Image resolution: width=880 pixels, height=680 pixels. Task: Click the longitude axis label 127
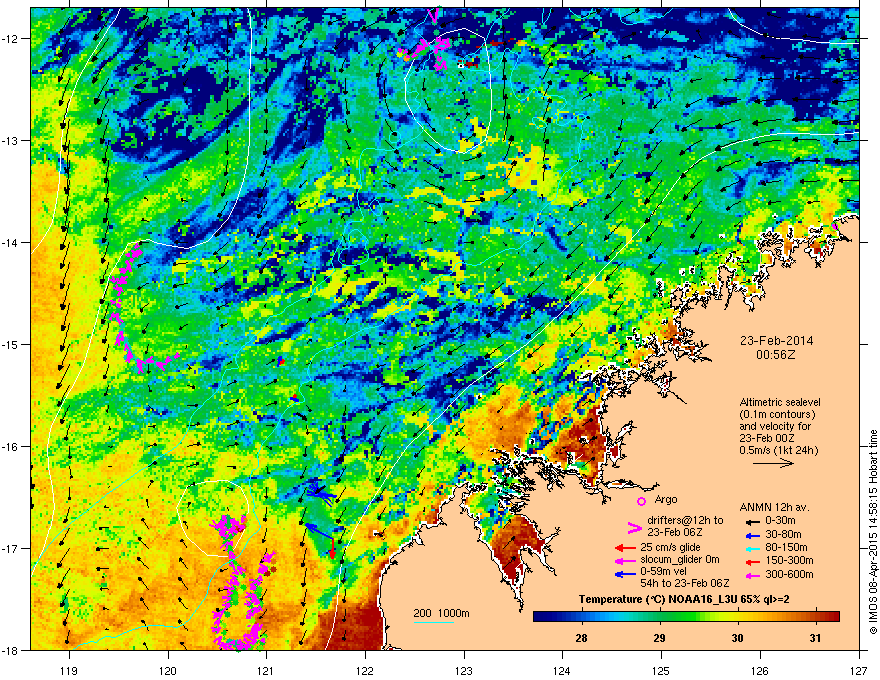[859, 670]
